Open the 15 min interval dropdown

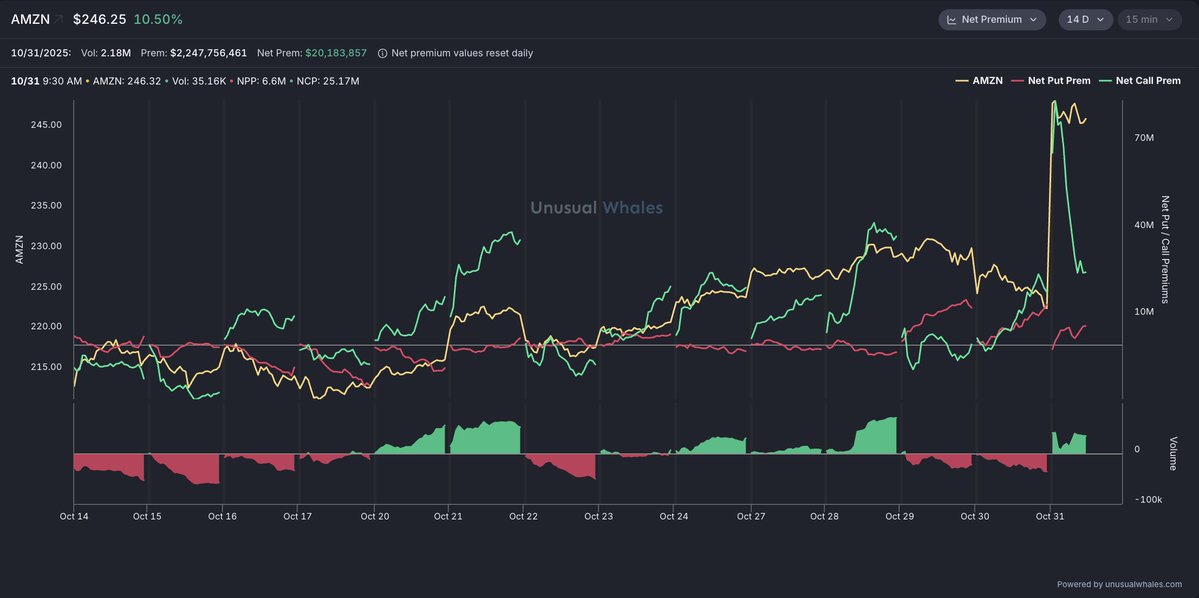(x=1149, y=20)
